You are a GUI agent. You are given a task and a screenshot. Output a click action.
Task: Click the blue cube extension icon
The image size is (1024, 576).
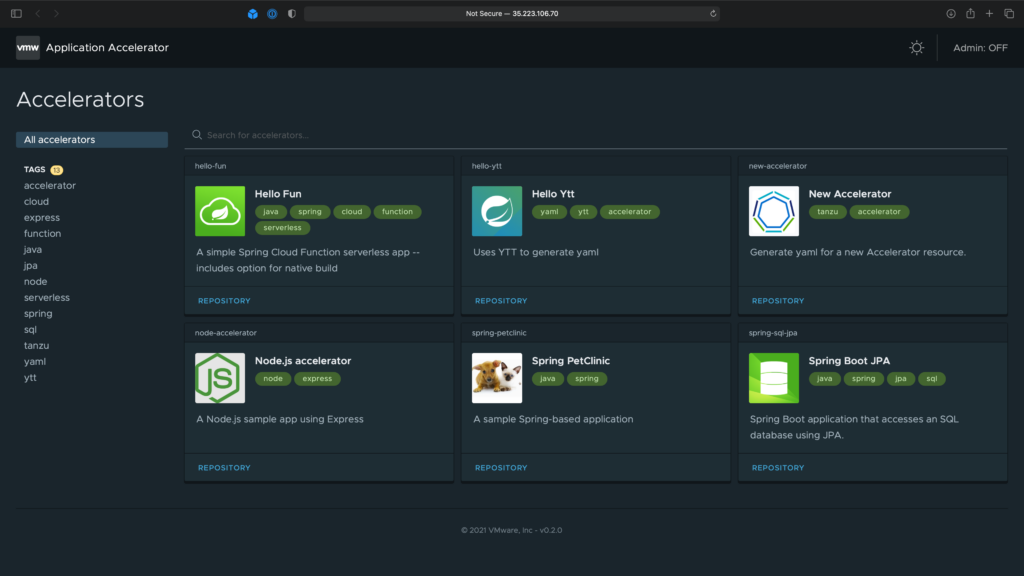[x=253, y=14]
